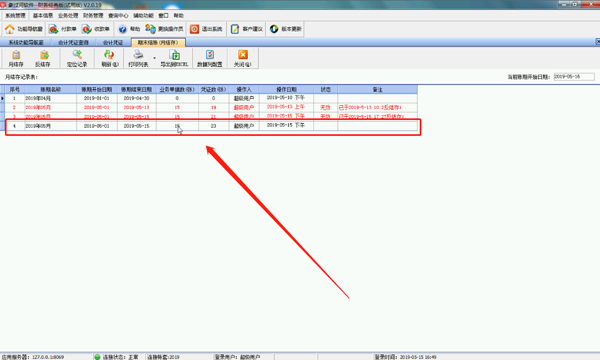Open the 功能导航窗 home navigator
Viewport: 600px width, 360px height.
[23, 29]
